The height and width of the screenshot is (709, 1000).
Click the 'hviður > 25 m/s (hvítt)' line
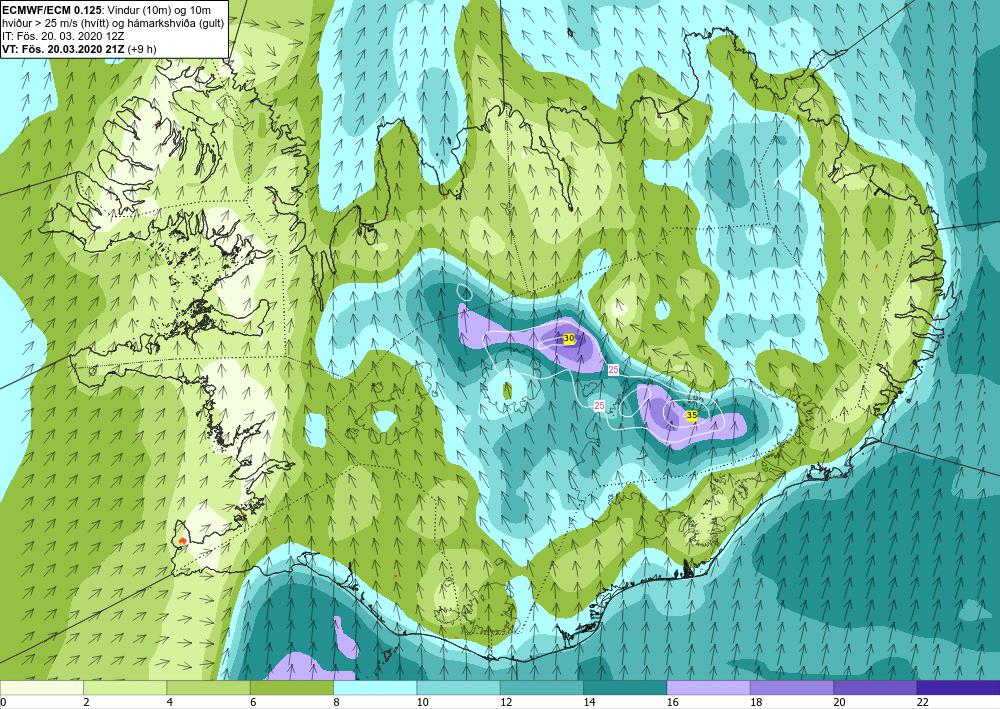[54, 23]
